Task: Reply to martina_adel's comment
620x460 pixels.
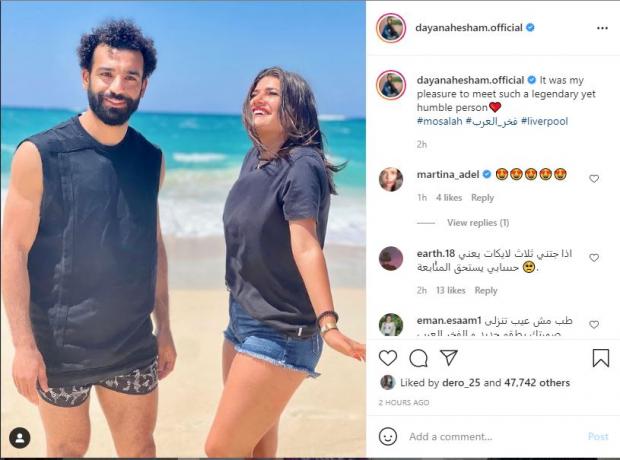Action: tap(482, 197)
